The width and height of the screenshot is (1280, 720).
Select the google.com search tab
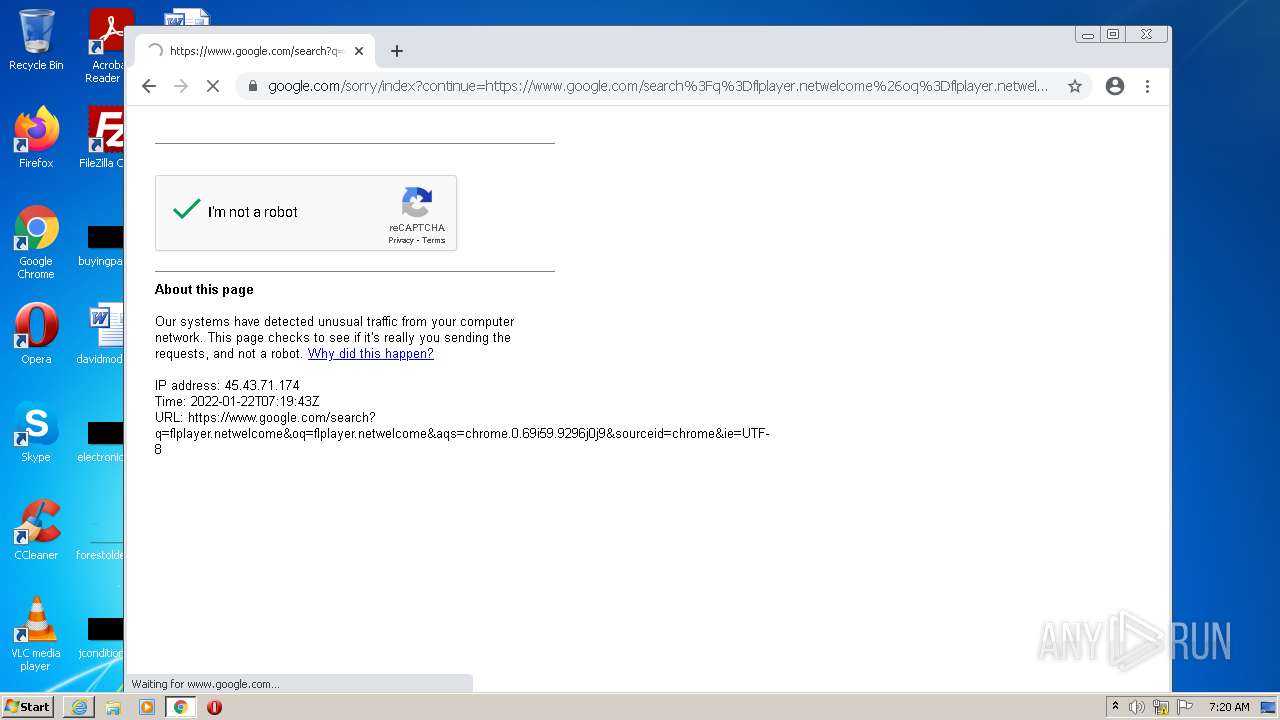pos(255,51)
